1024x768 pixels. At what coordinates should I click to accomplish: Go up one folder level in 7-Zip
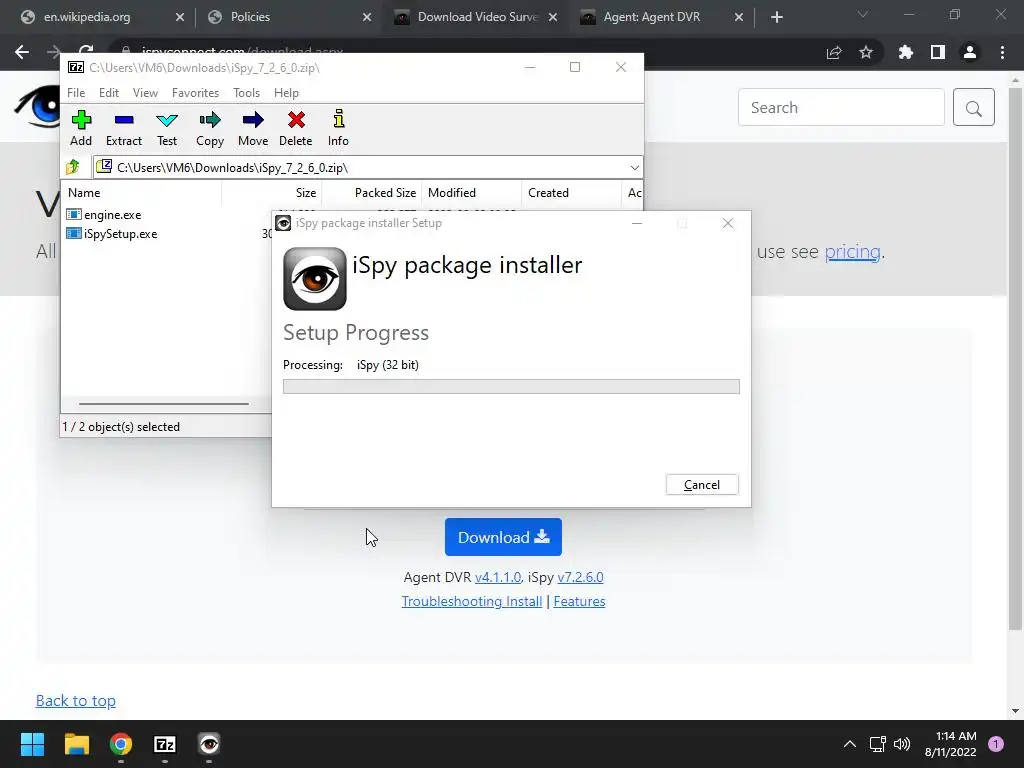click(x=73, y=168)
